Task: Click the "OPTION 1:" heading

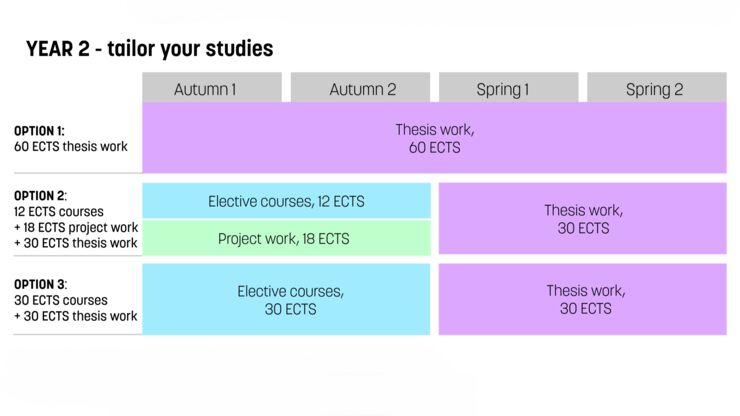Action: click(x=39, y=131)
